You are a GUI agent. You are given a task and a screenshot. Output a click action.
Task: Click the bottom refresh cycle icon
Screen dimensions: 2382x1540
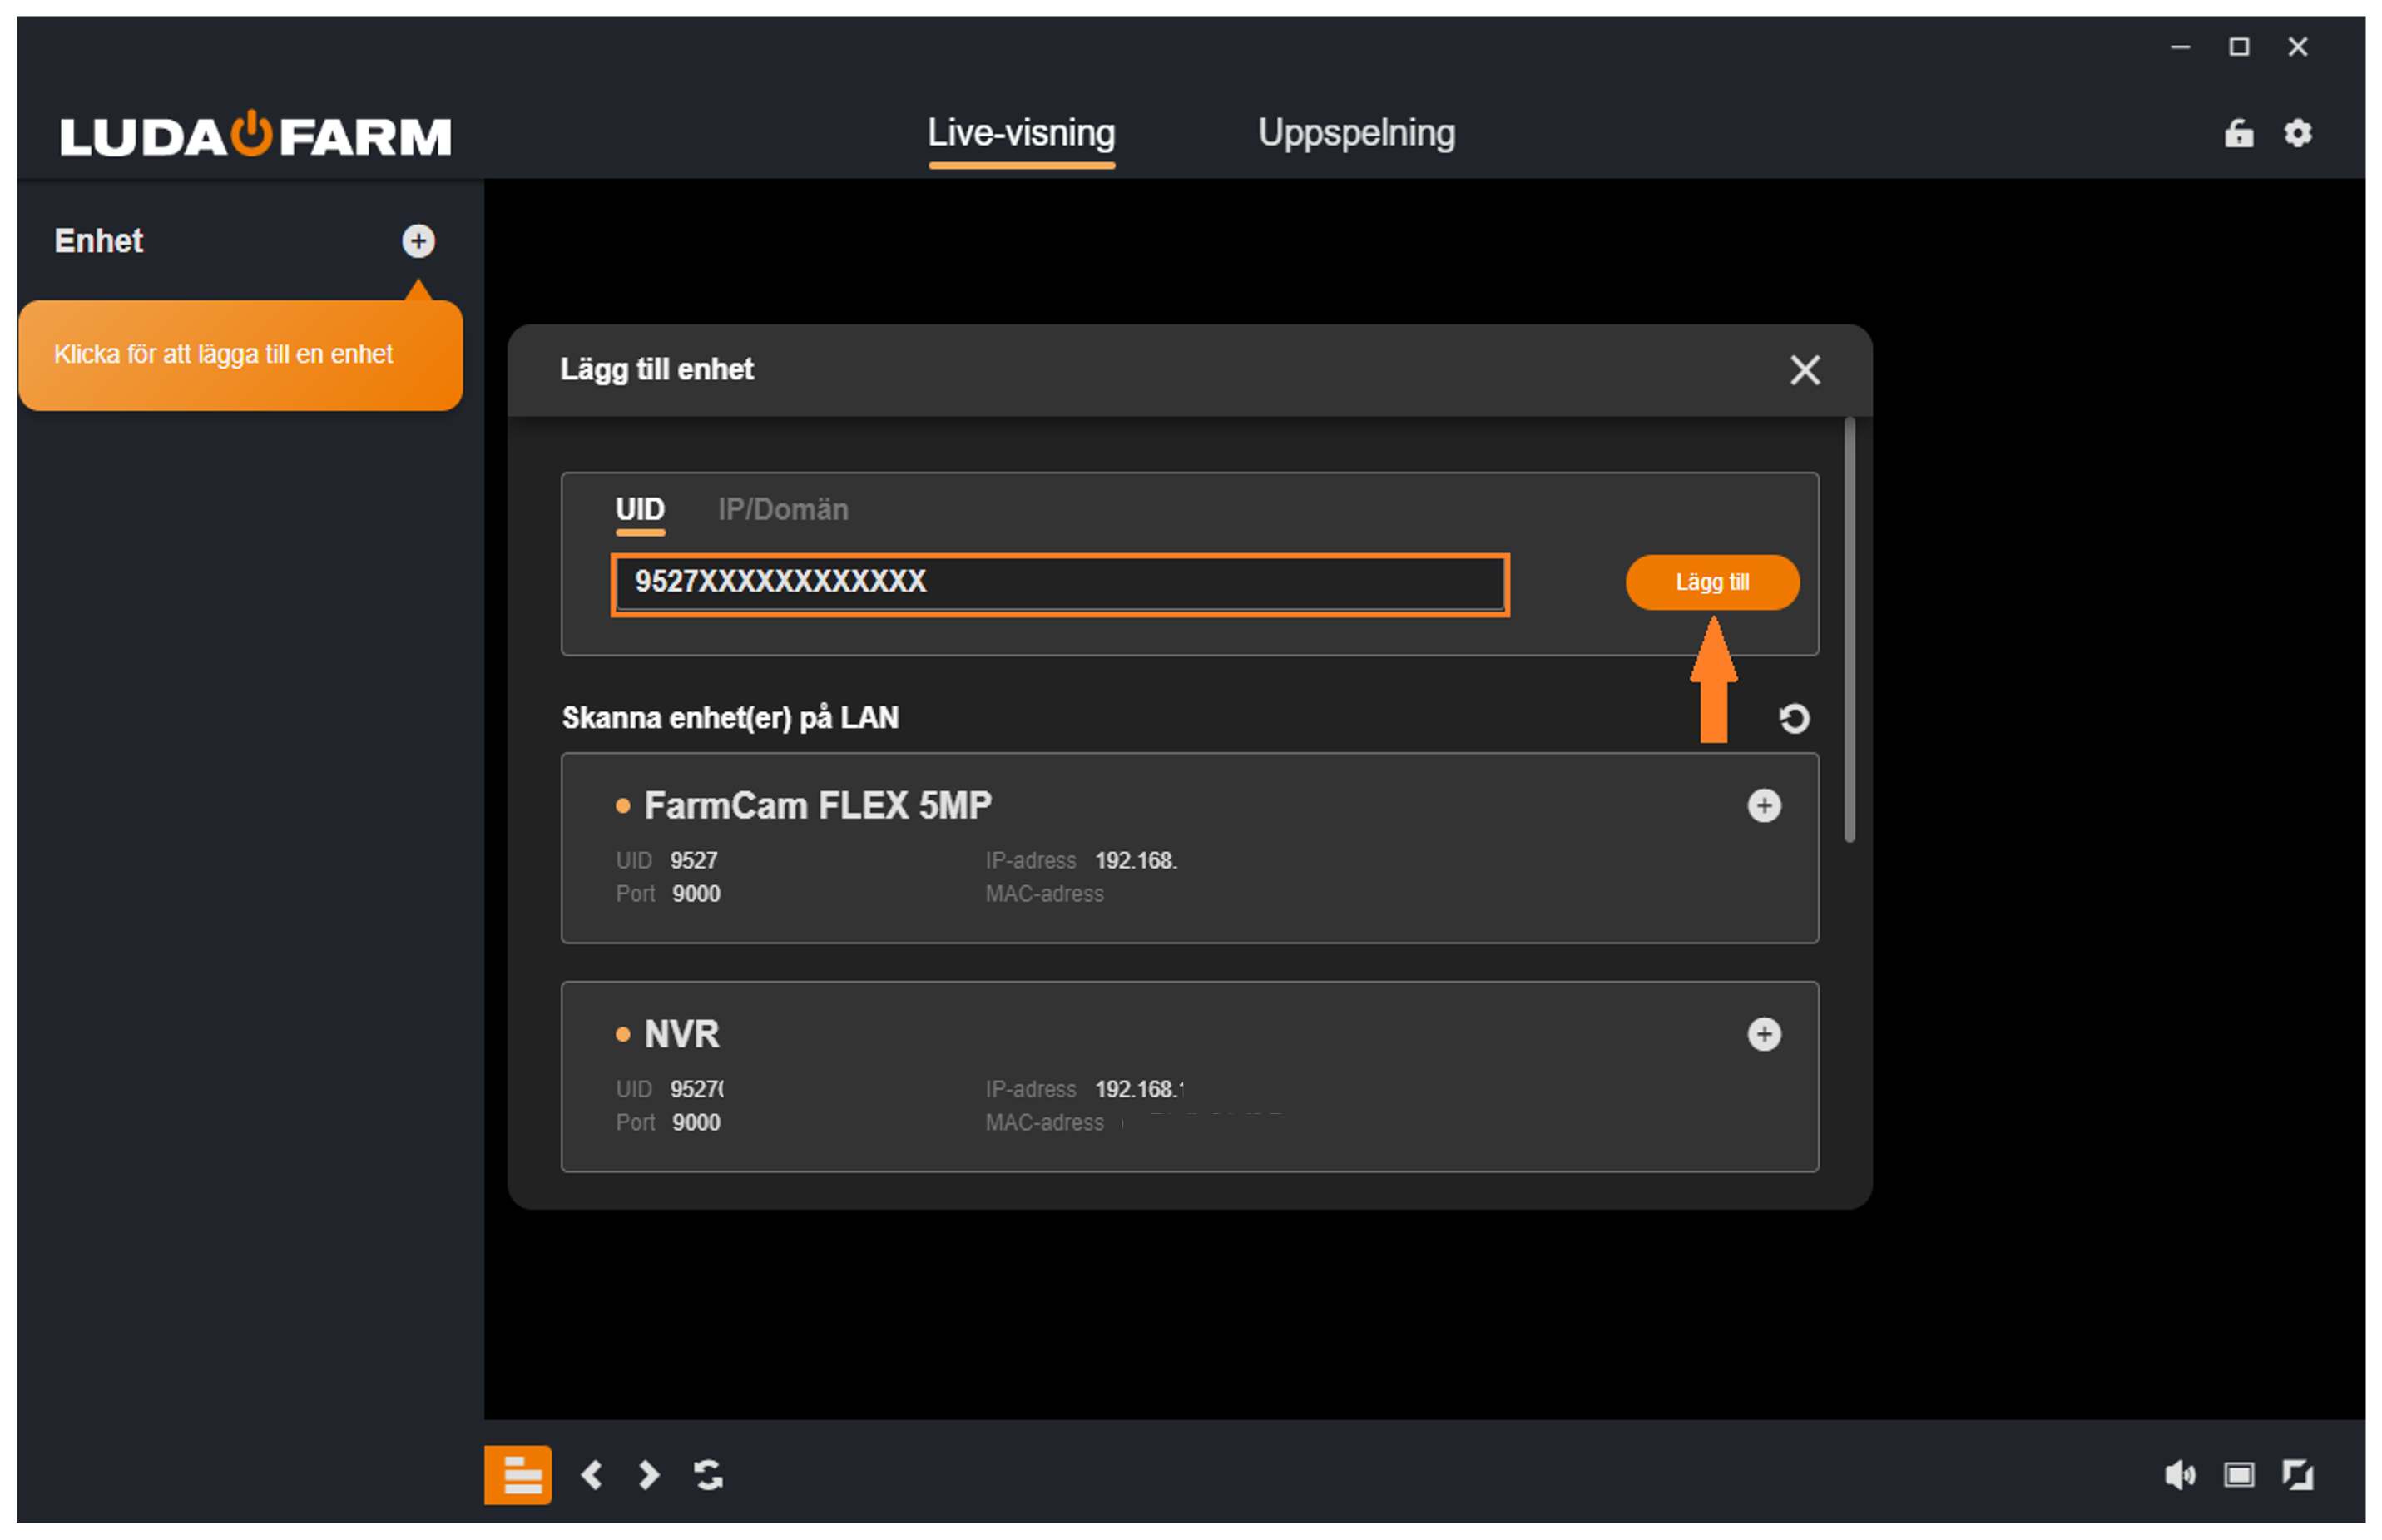point(708,1474)
